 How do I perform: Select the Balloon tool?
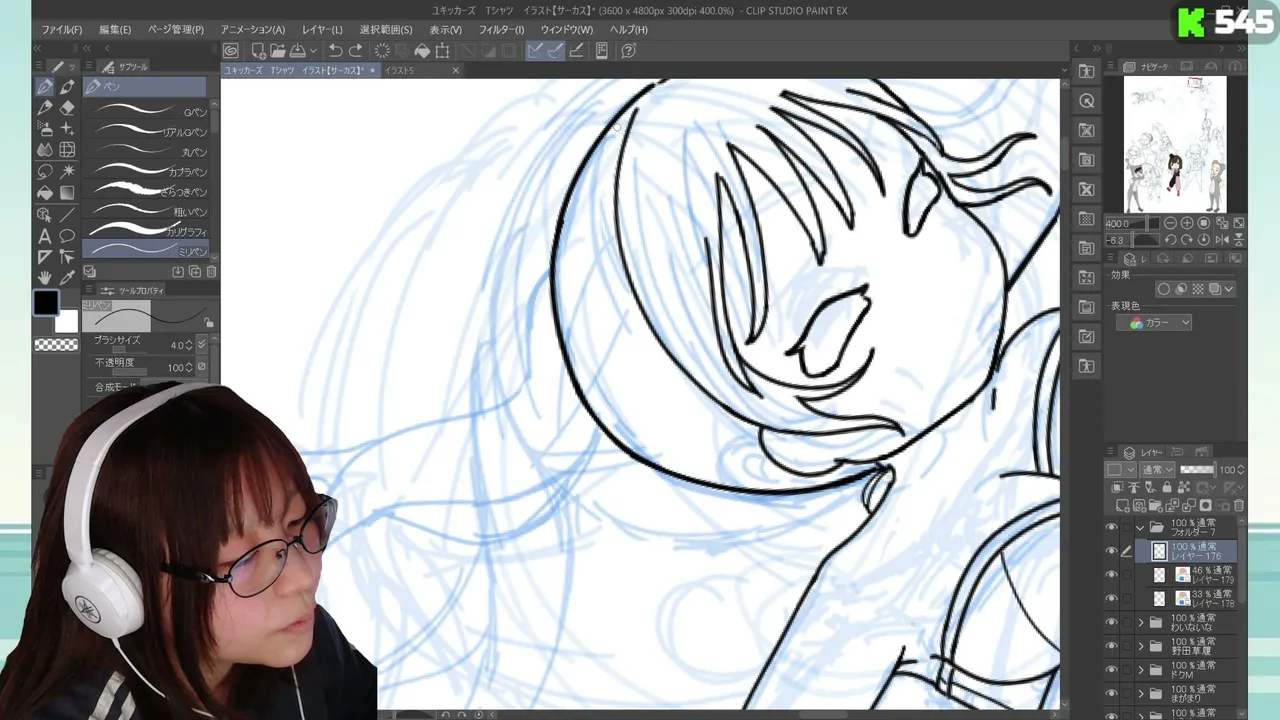(67, 236)
